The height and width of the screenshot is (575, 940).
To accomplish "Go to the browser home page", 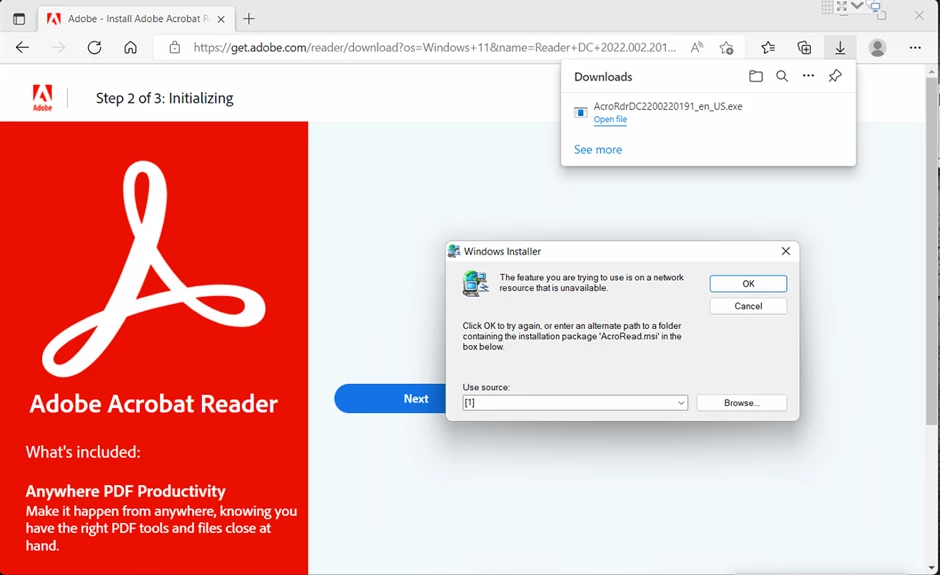I will click(x=130, y=47).
